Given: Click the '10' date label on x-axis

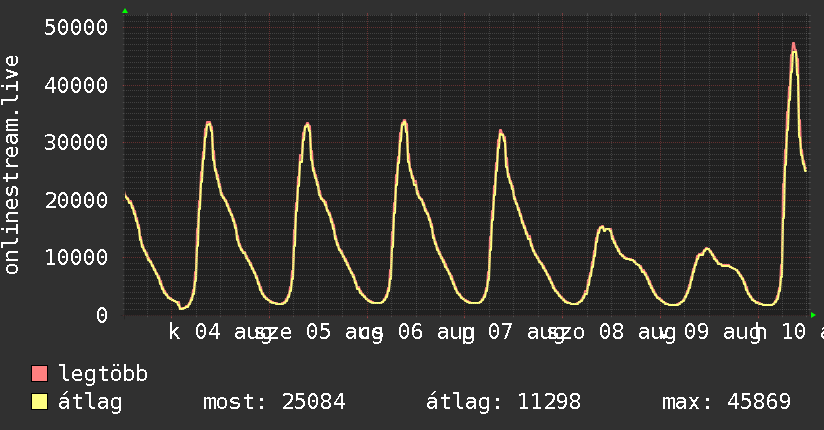Looking at the screenshot, I should [794, 332].
